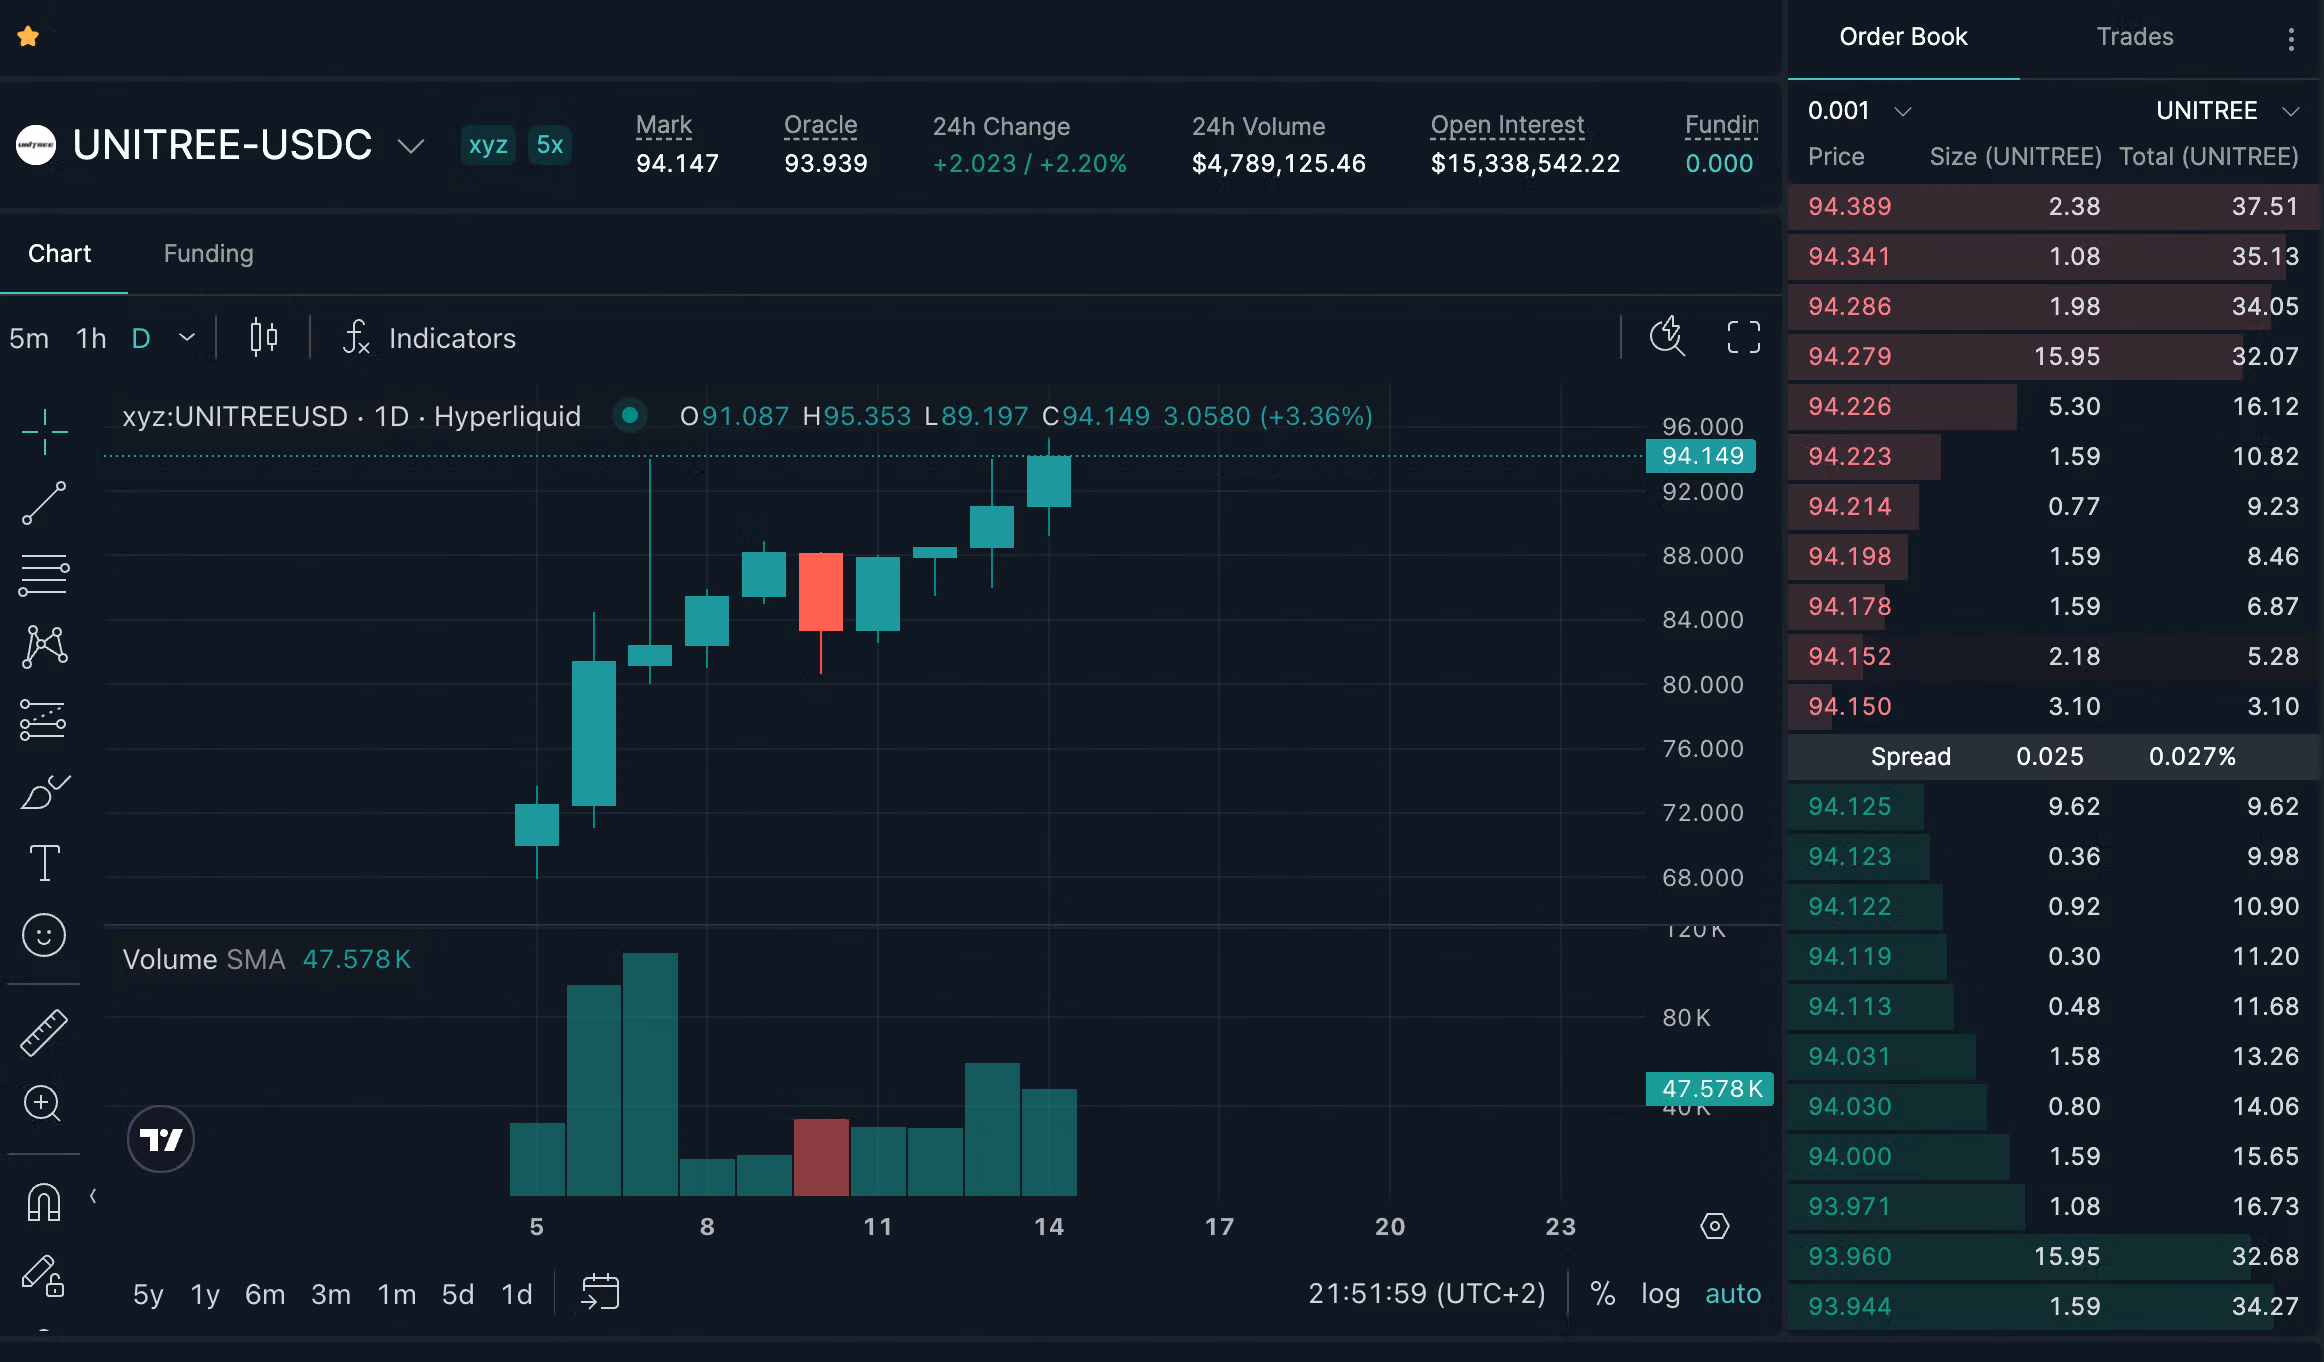Screen dimensions: 2324x1362
Task: Open the Fibonacci retracement tool
Action: [44, 575]
